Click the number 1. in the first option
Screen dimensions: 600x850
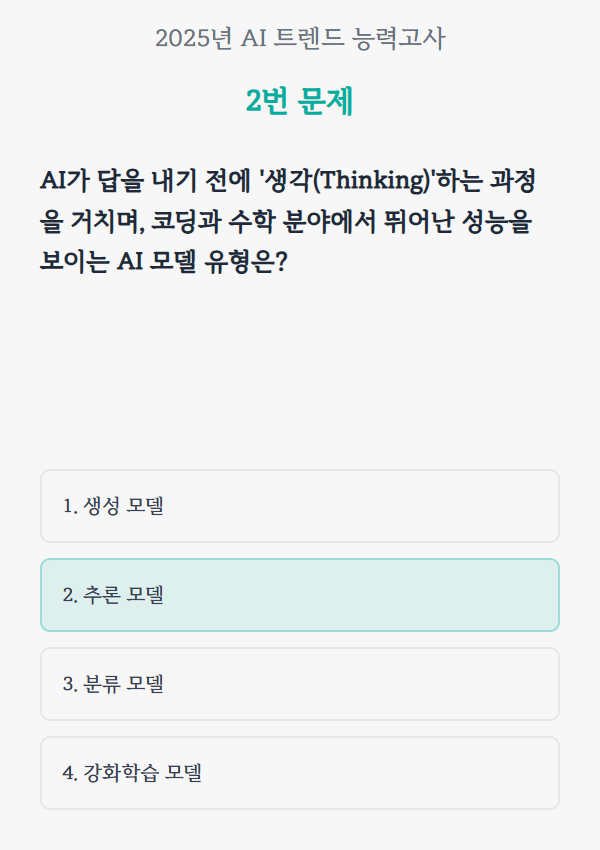70,506
